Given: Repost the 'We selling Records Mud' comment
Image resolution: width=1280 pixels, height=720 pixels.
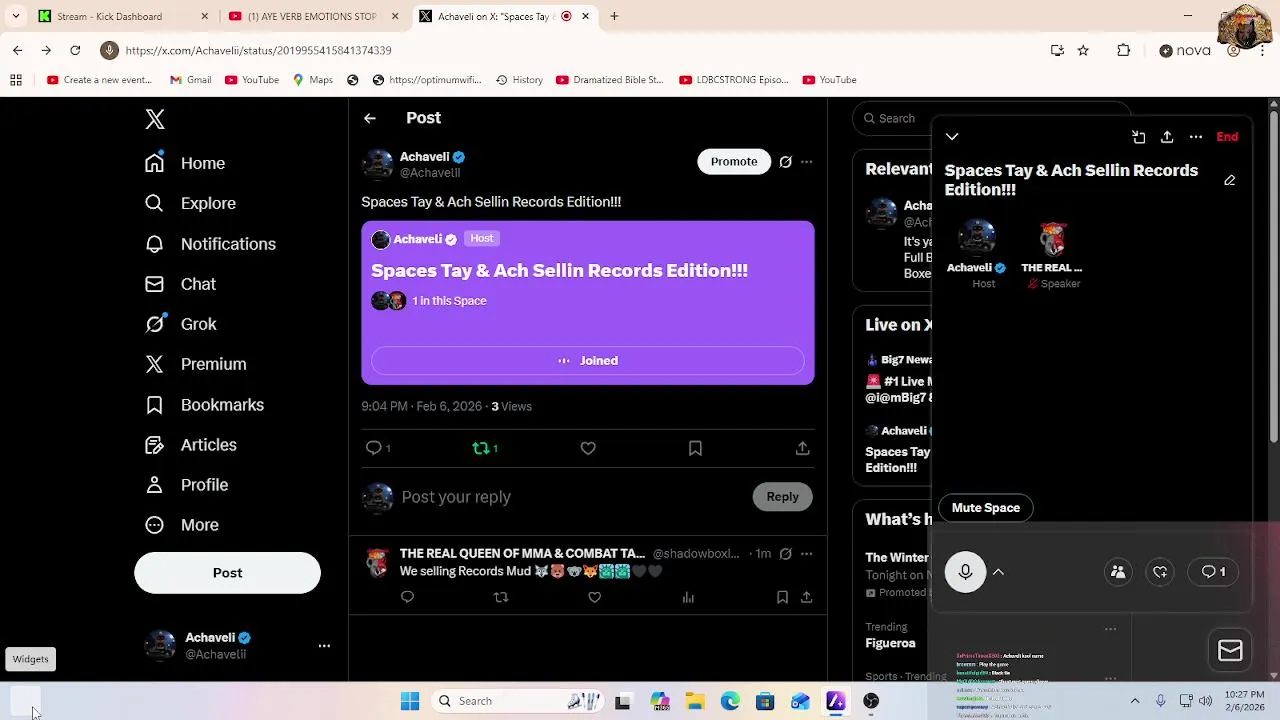Looking at the screenshot, I should click(501, 597).
